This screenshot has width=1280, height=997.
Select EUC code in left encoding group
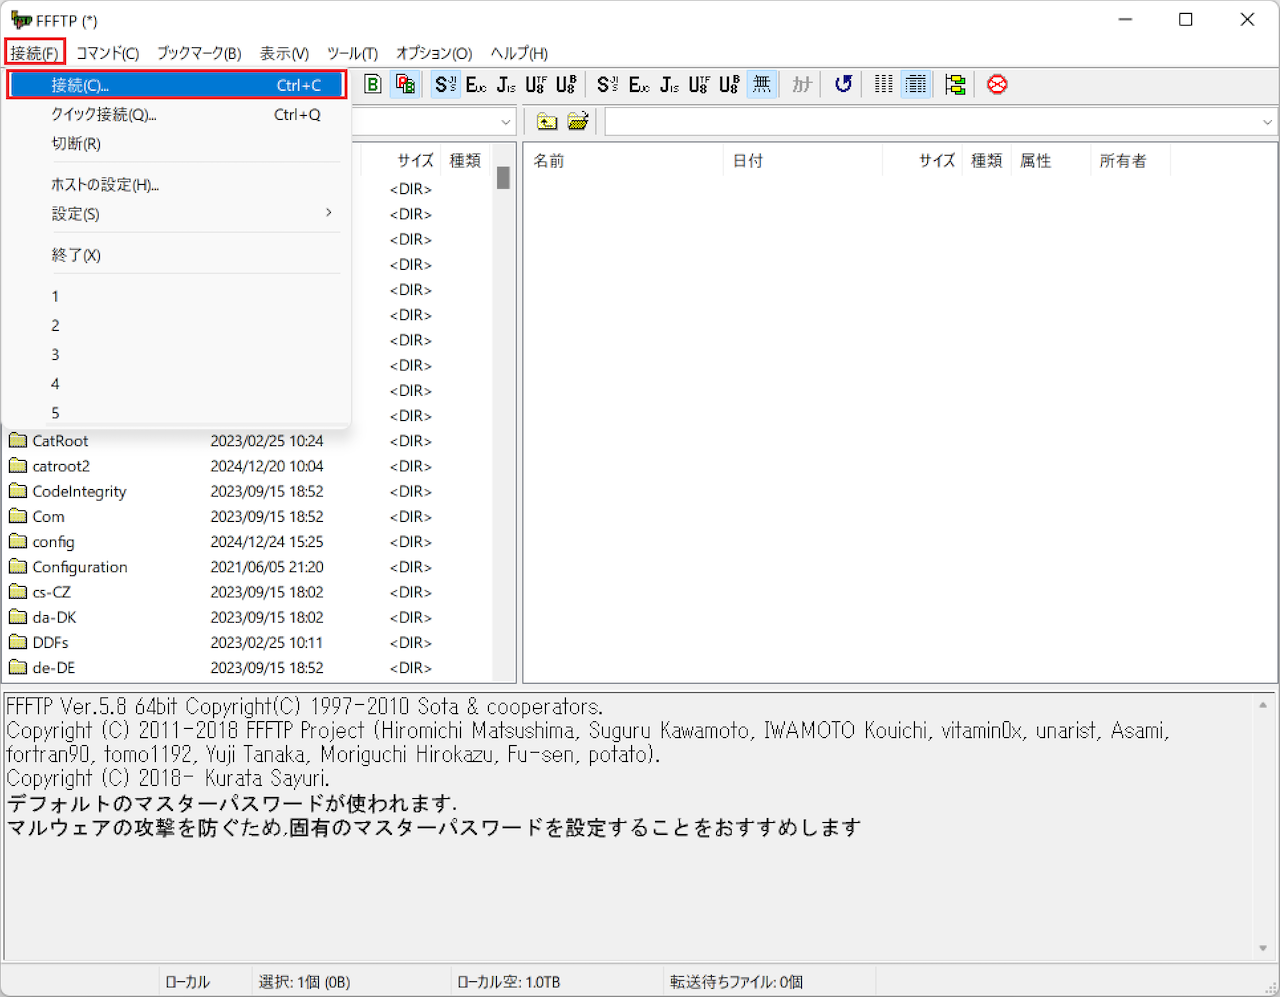pos(476,85)
